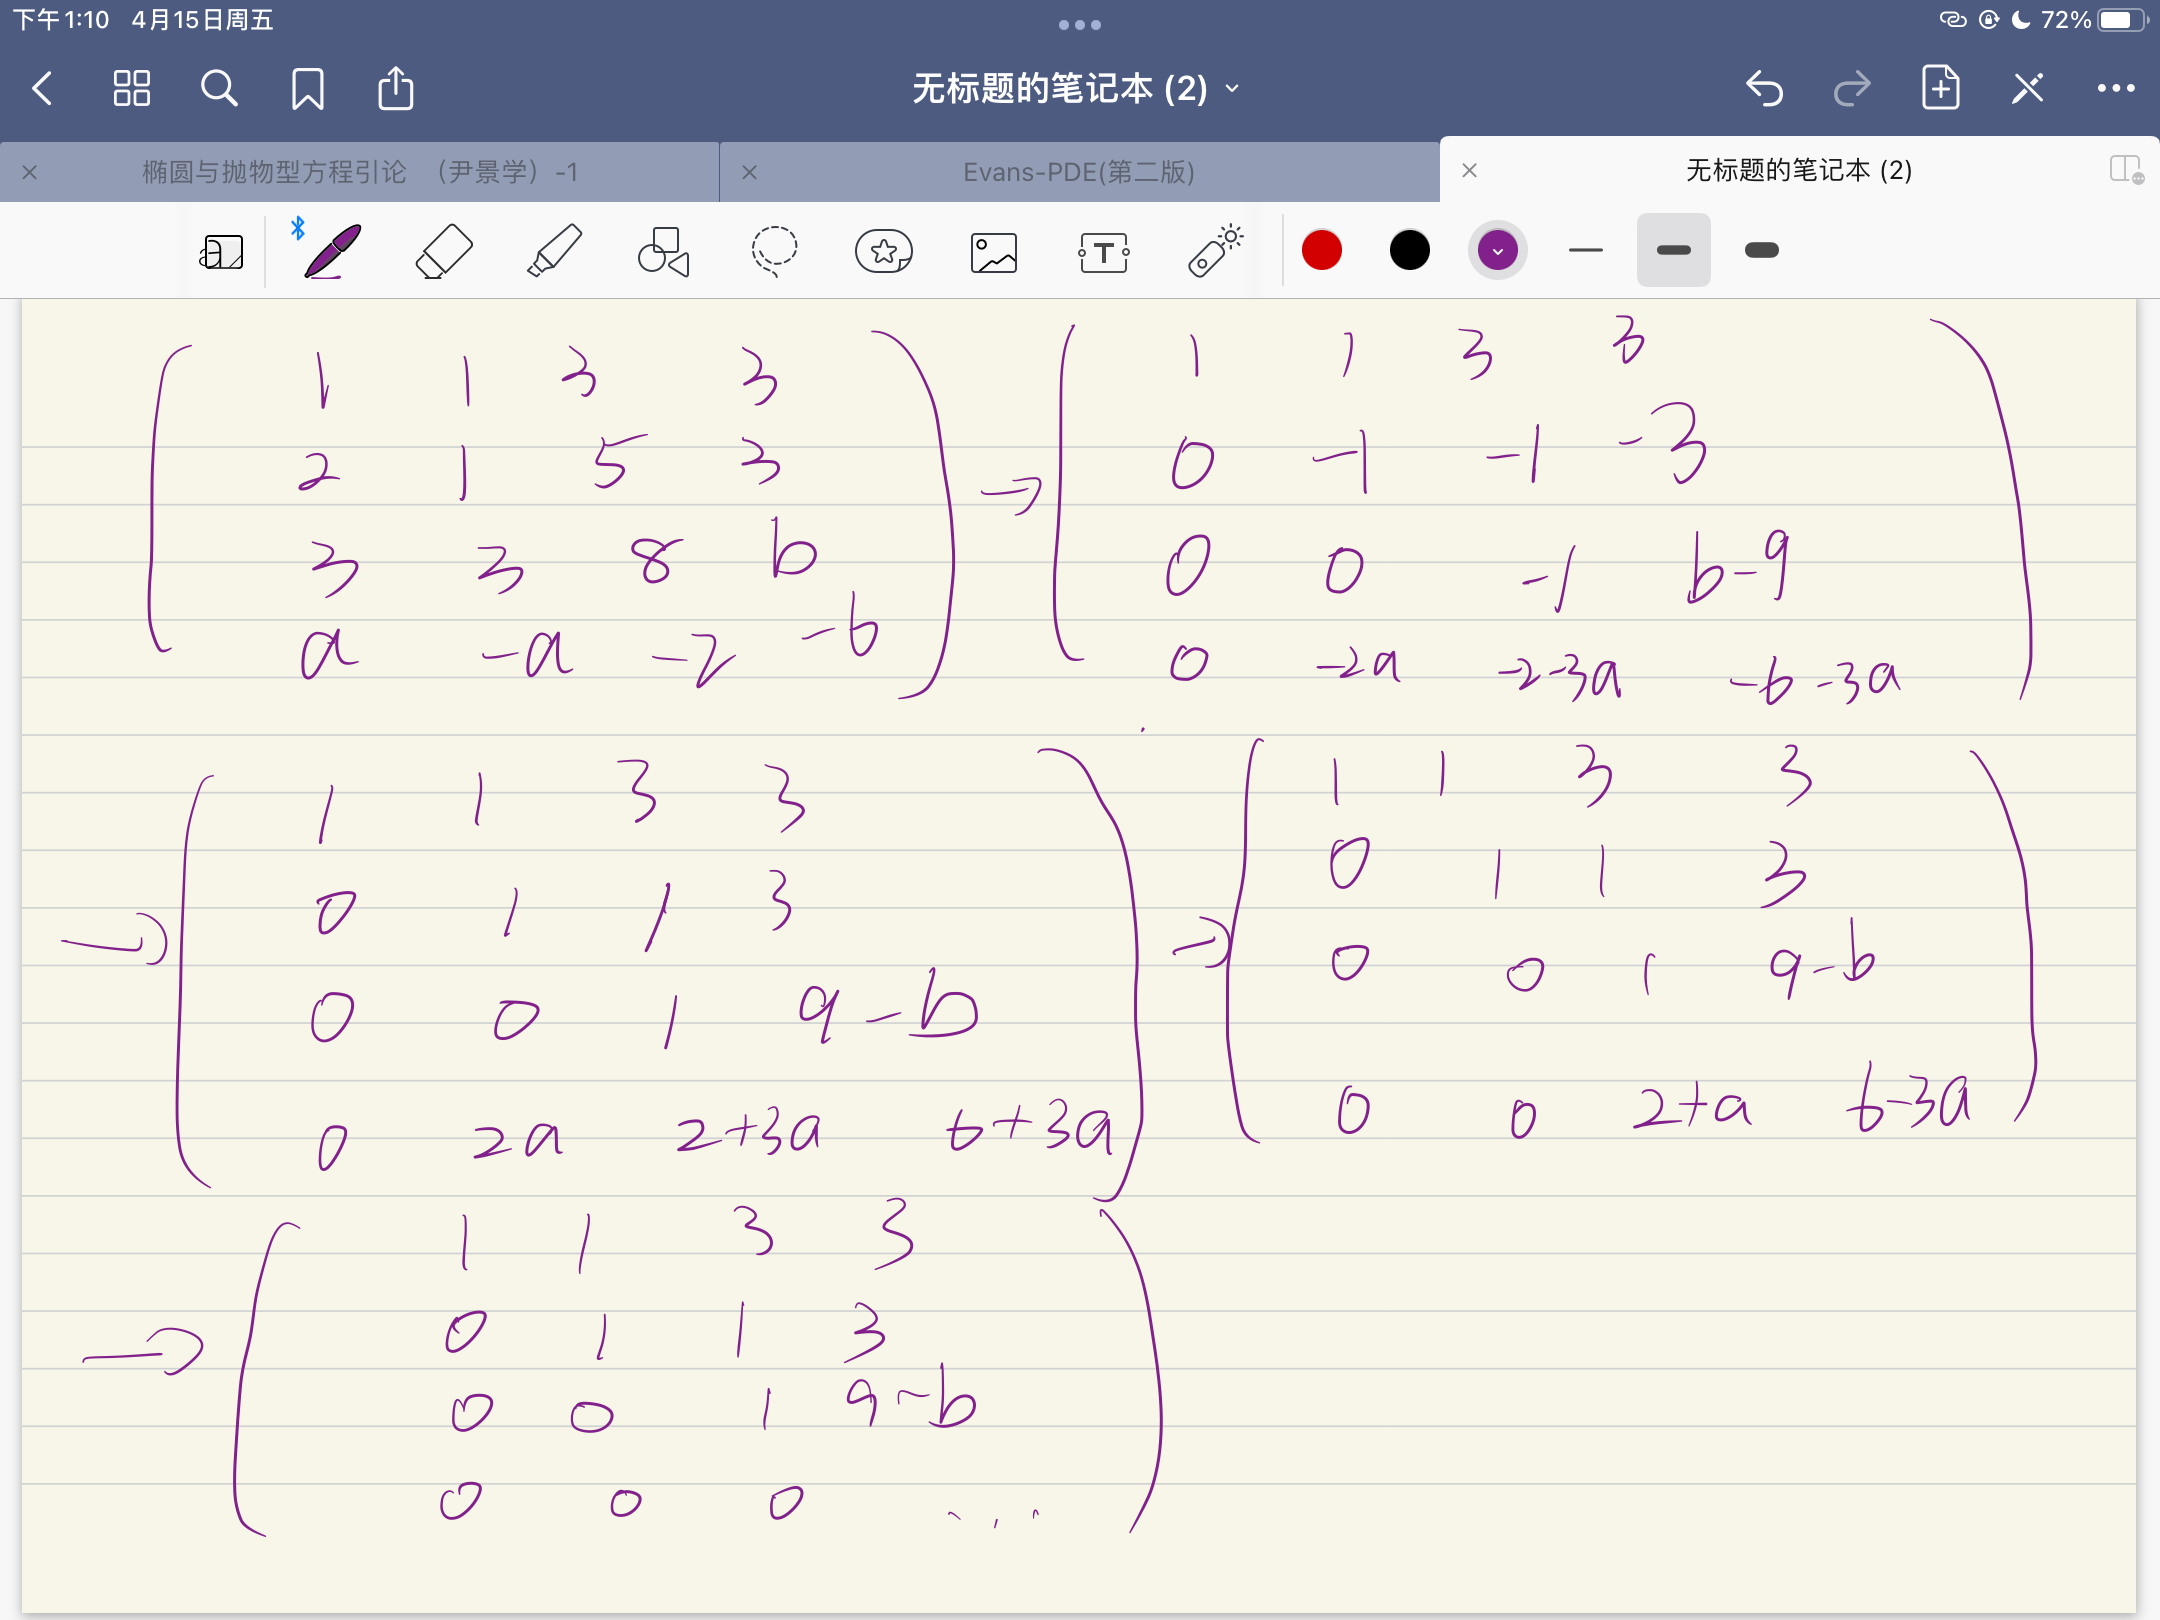Screen dimensions: 2160x1620
Task: Insert an image with picture tool
Action: click(x=994, y=252)
